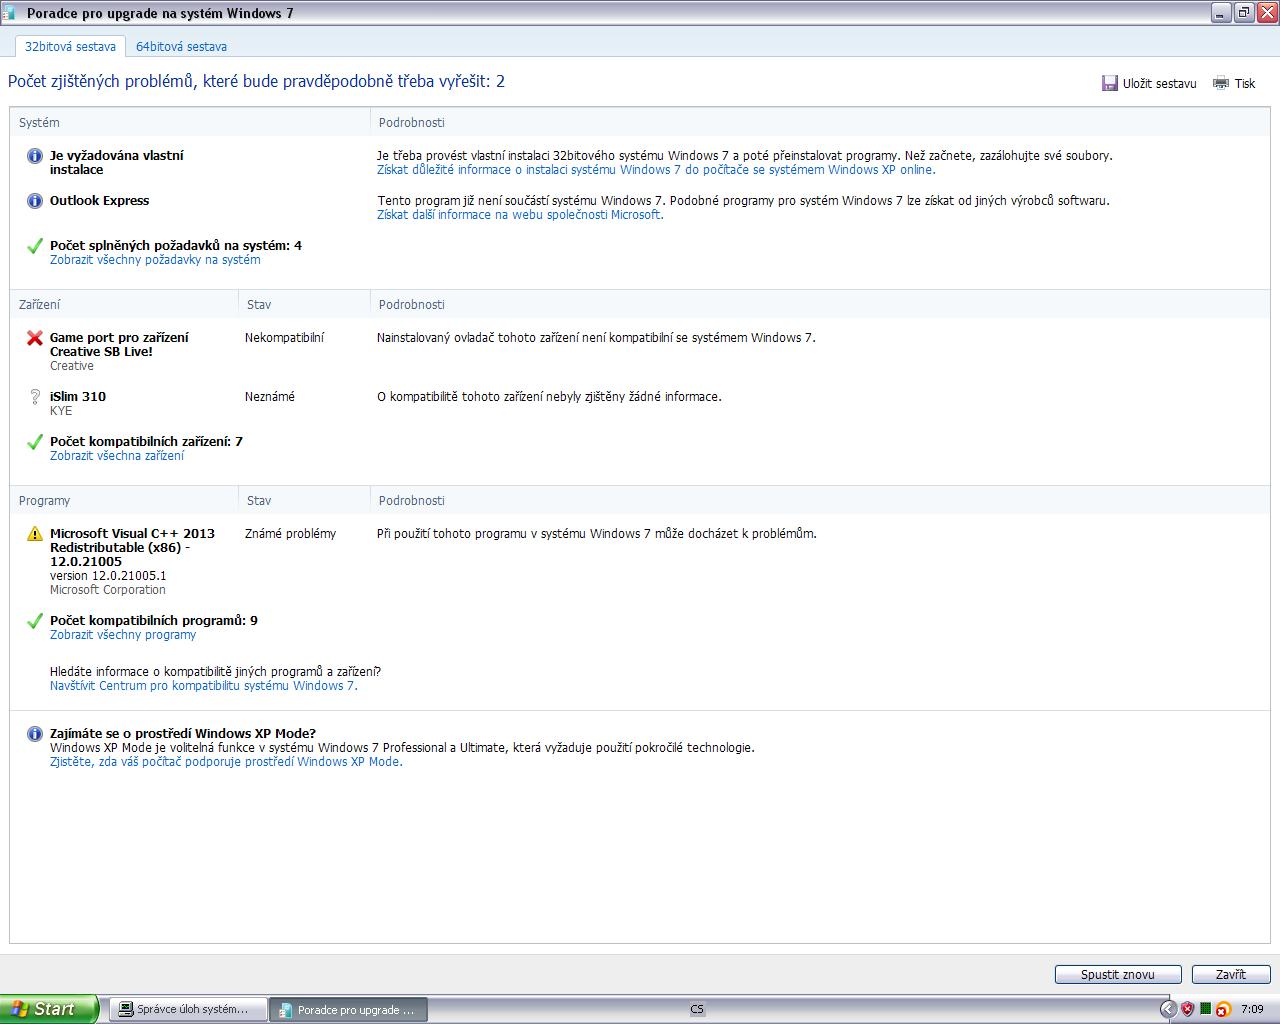Click the Spustit znovu button
Viewport: 1280px width, 1024px height.
coord(1118,974)
